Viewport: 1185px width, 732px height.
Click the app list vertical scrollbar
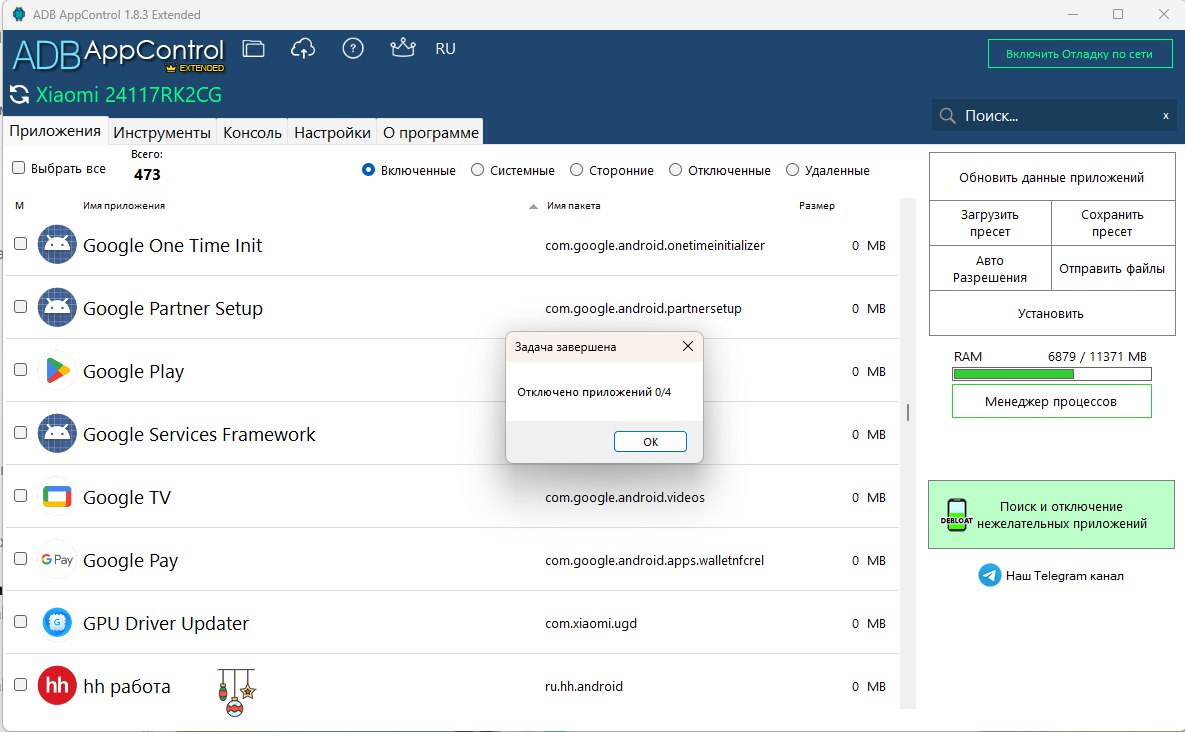(908, 453)
